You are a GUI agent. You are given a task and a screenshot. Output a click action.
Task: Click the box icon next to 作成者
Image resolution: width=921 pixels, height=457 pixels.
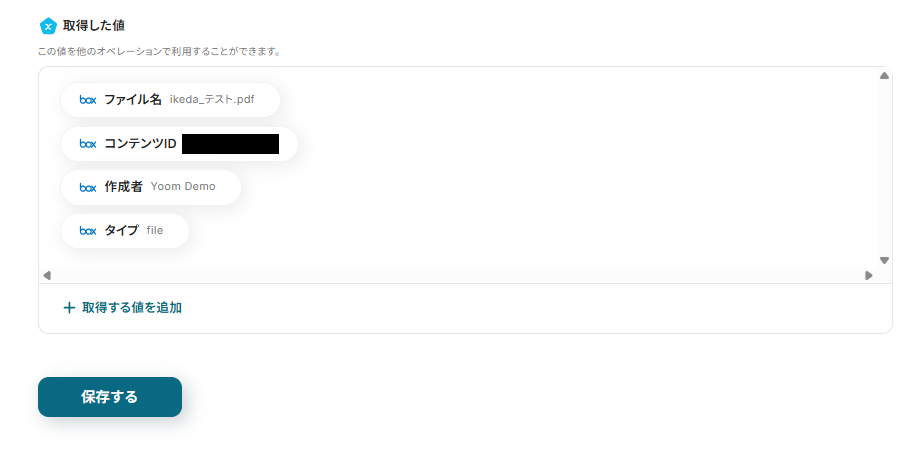click(x=88, y=187)
